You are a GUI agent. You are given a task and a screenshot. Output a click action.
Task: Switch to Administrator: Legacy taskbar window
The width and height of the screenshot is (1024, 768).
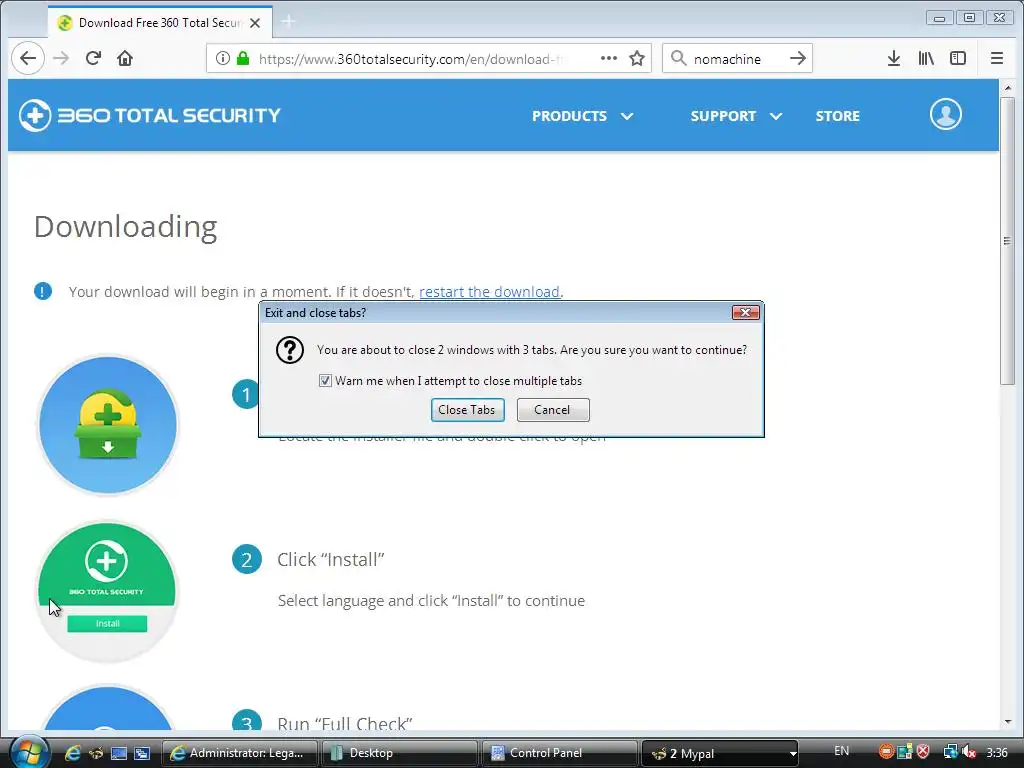click(239, 753)
